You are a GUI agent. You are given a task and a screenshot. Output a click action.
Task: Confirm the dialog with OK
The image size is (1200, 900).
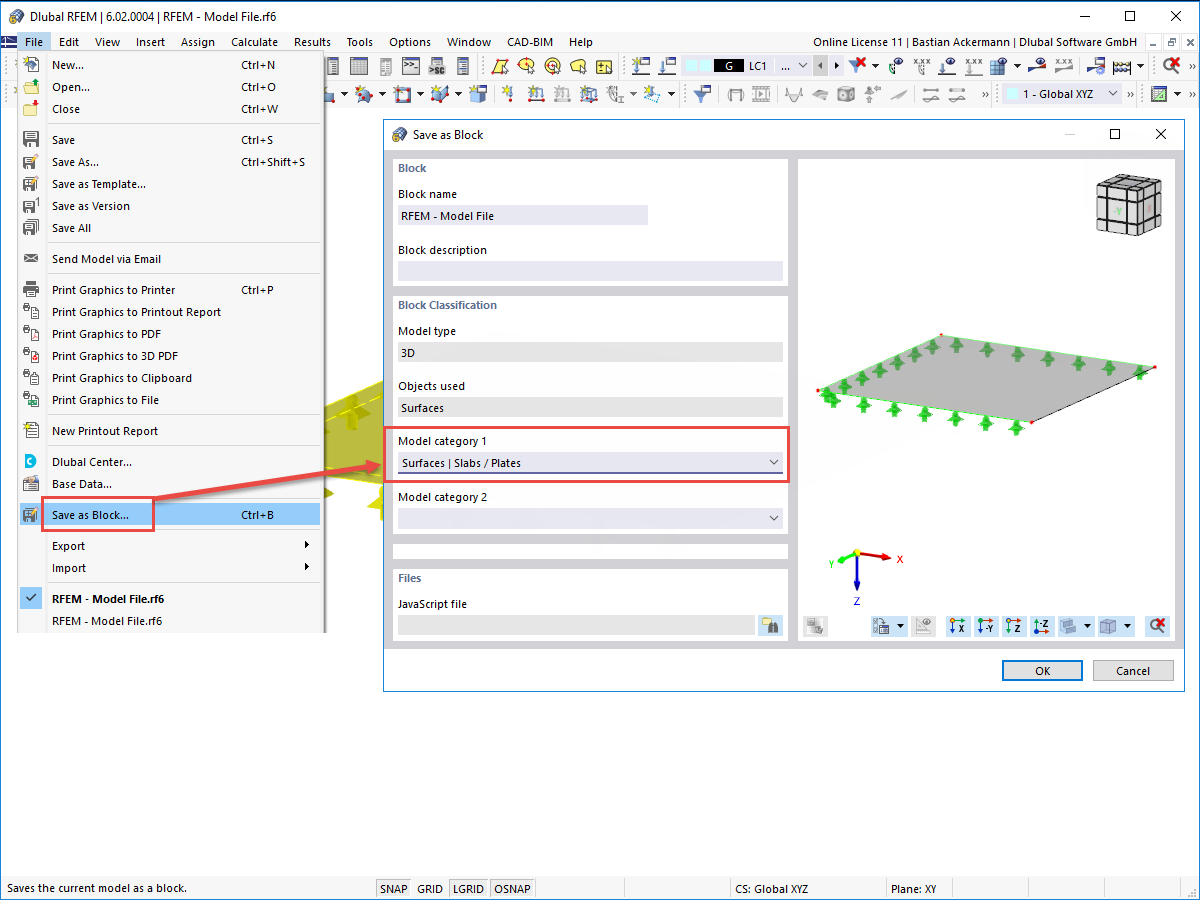click(x=1042, y=670)
